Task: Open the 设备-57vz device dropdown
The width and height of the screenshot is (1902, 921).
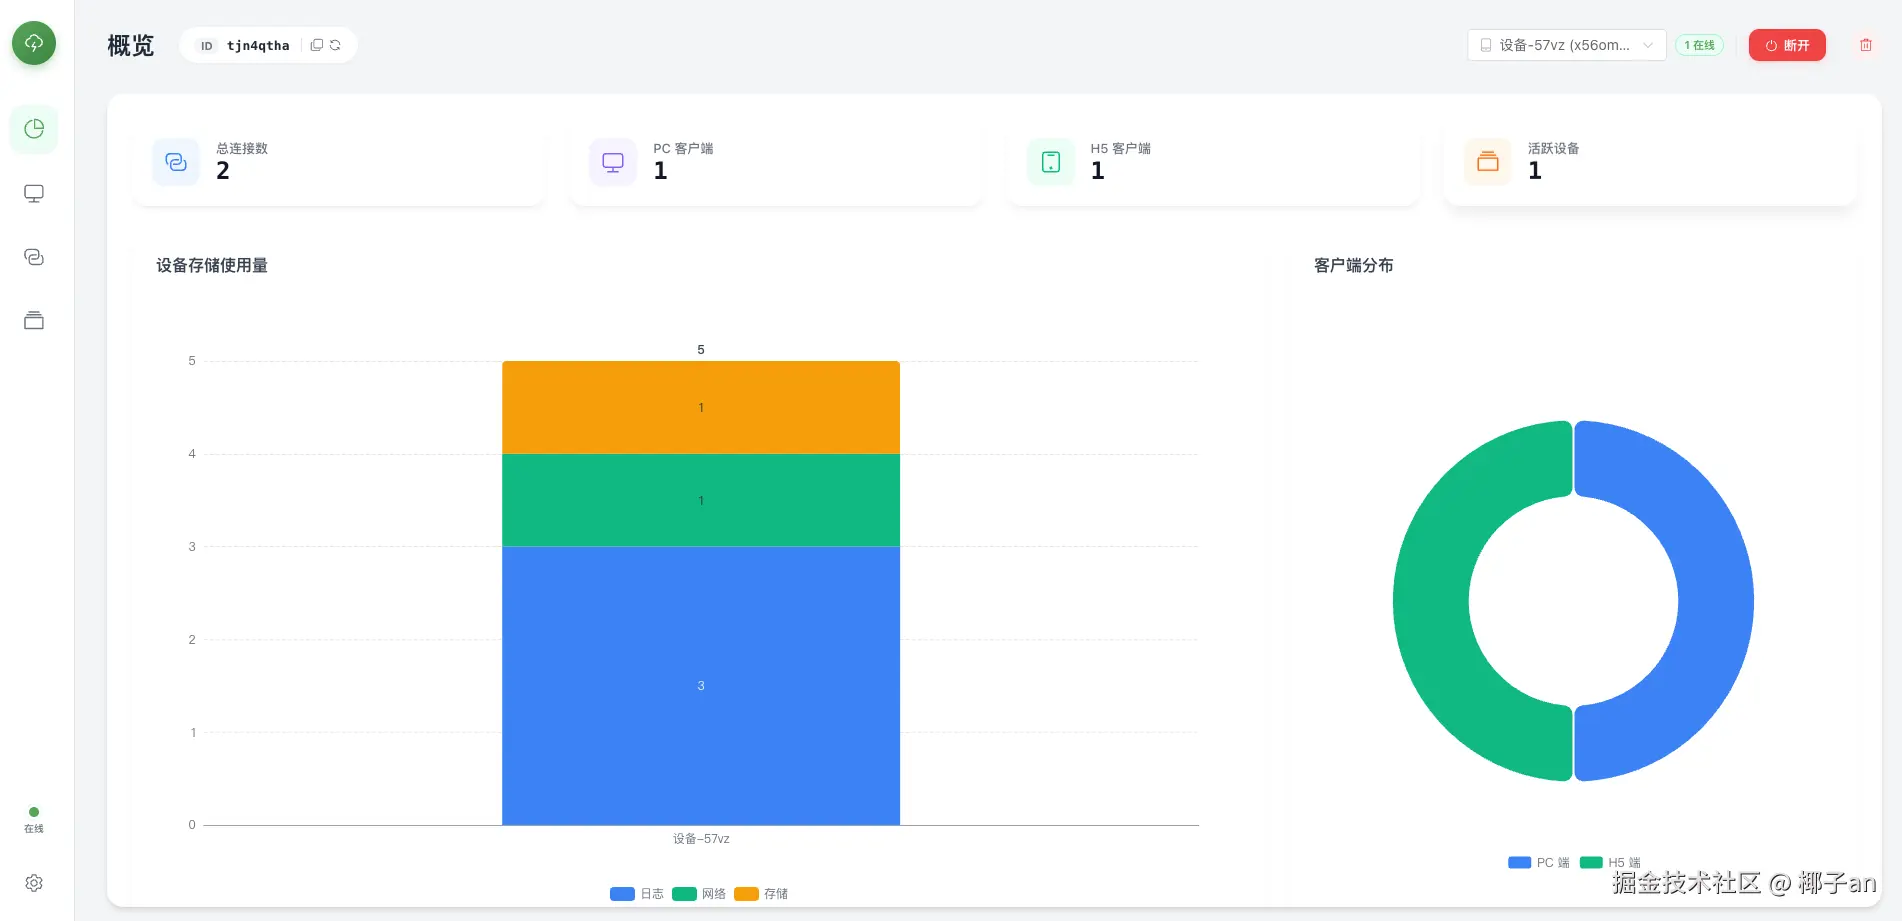Action: point(1567,45)
